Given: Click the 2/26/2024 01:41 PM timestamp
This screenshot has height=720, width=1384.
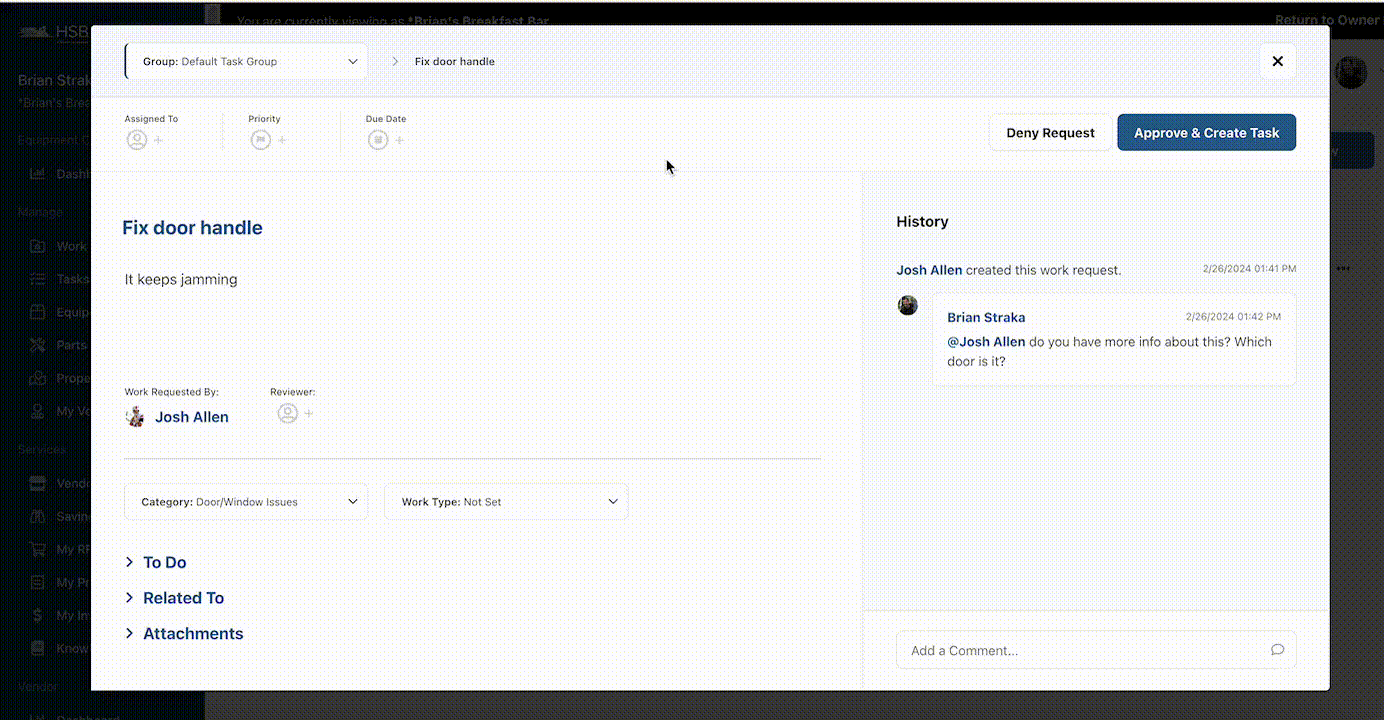Looking at the screenshot, I should 1249,269.
